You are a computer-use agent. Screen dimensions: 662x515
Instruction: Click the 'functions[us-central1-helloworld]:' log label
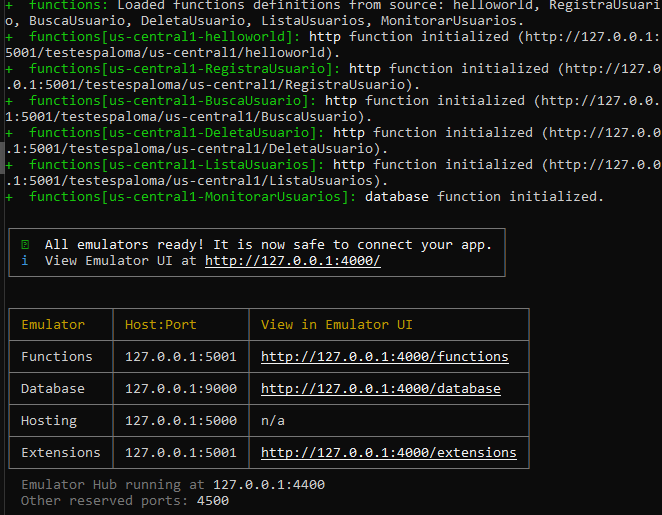(165, 37)
